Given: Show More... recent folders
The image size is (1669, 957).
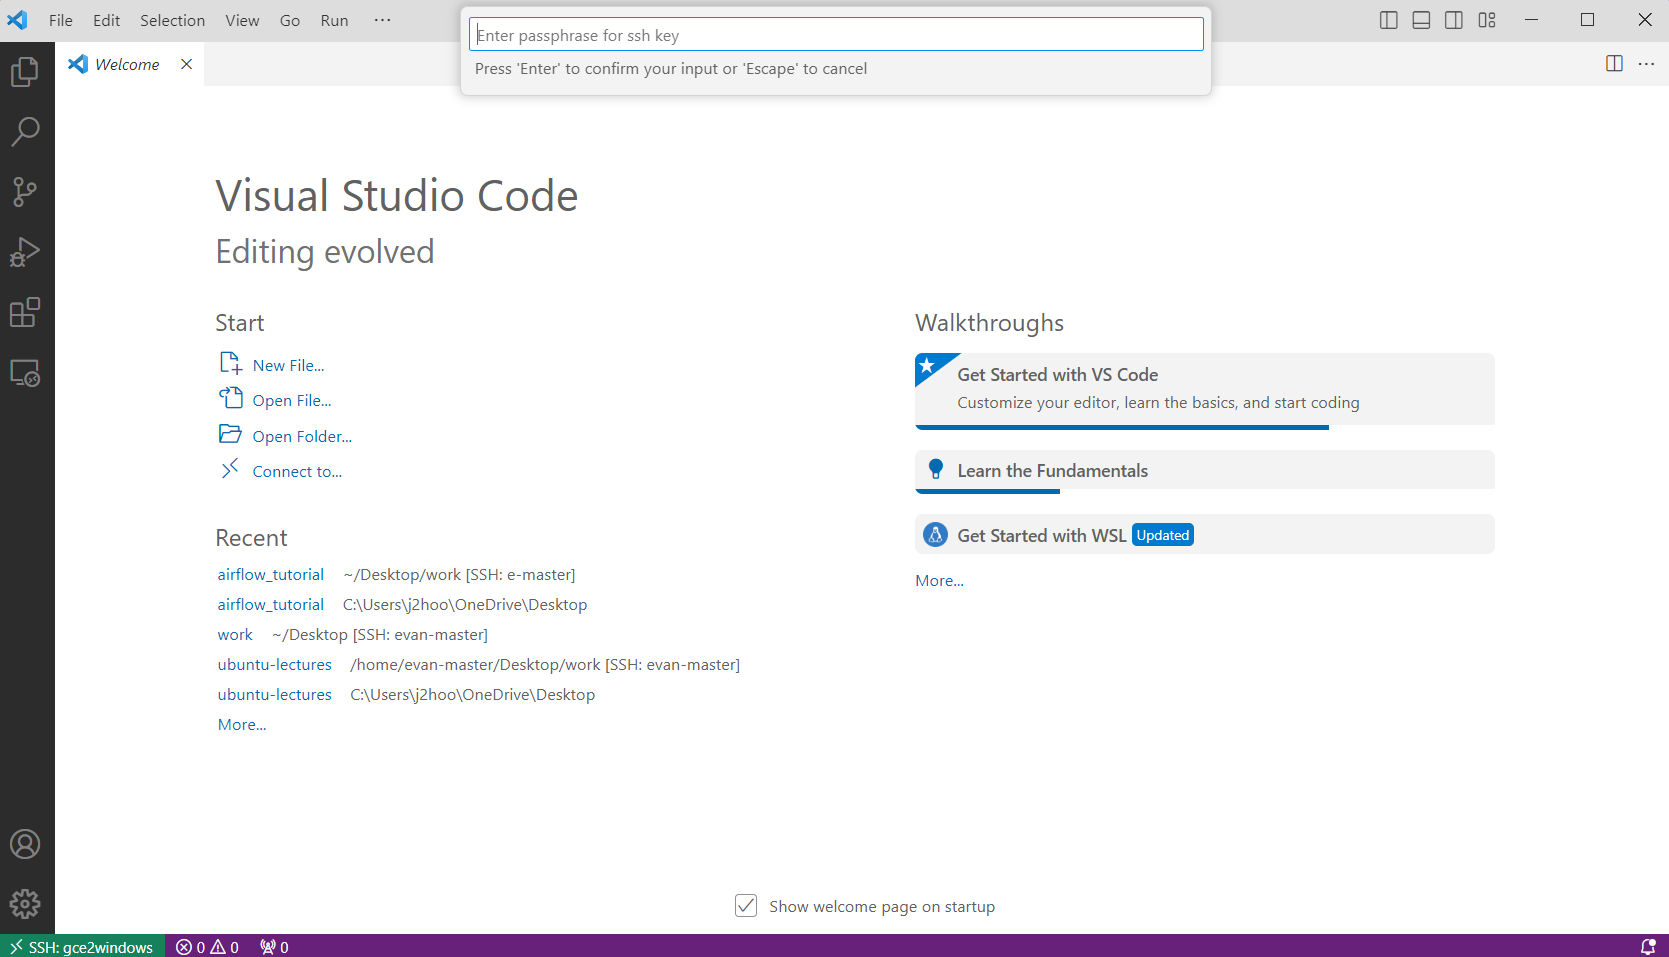Looking at the screenshot, I should (x=242, y=725).
